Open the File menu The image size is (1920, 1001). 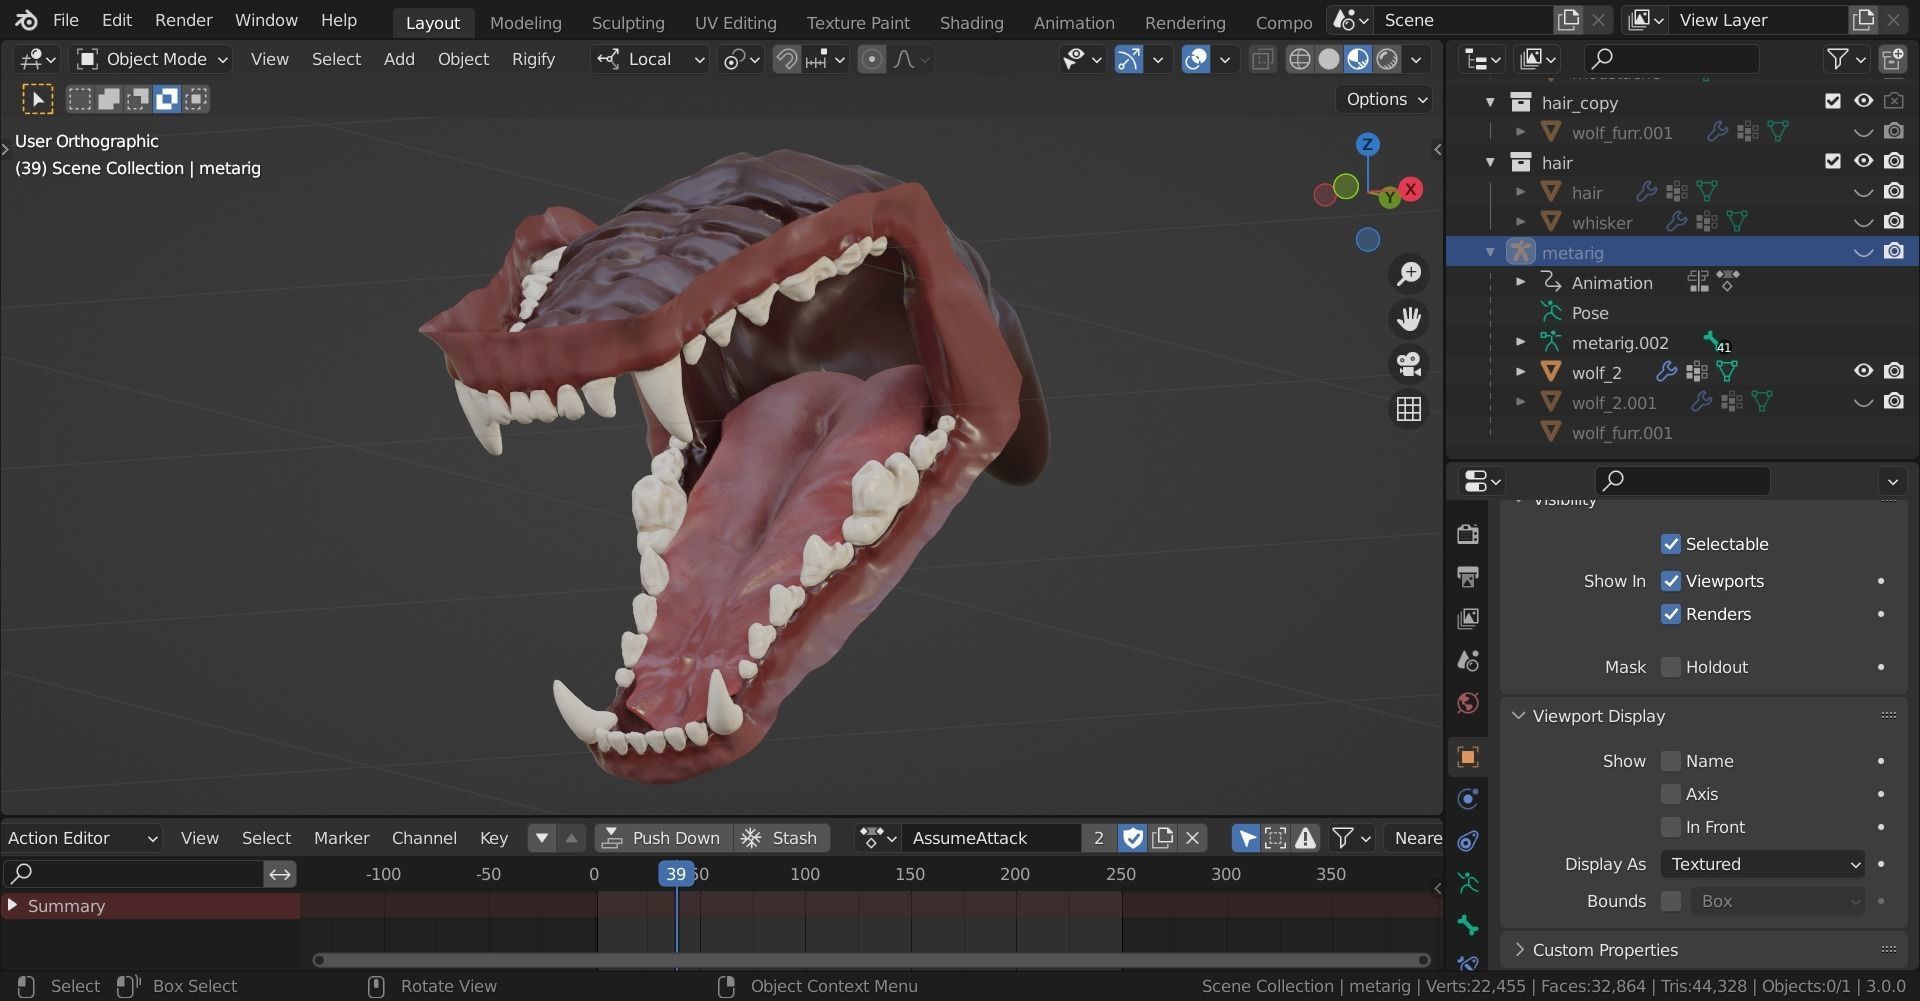(x=65, y=20)
